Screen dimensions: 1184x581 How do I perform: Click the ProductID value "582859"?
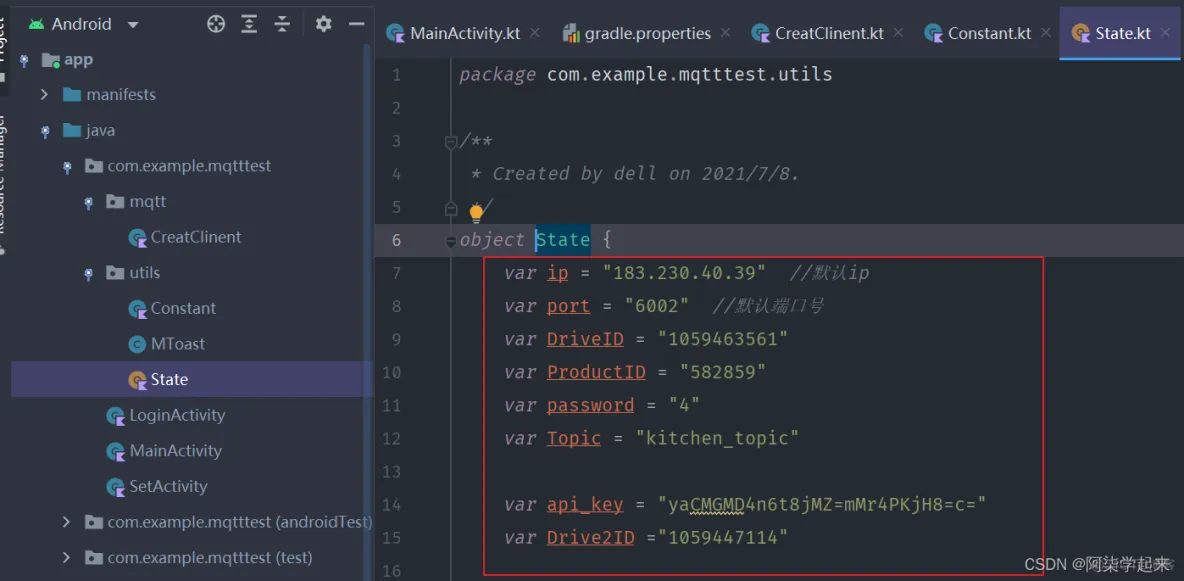point(723,372)
